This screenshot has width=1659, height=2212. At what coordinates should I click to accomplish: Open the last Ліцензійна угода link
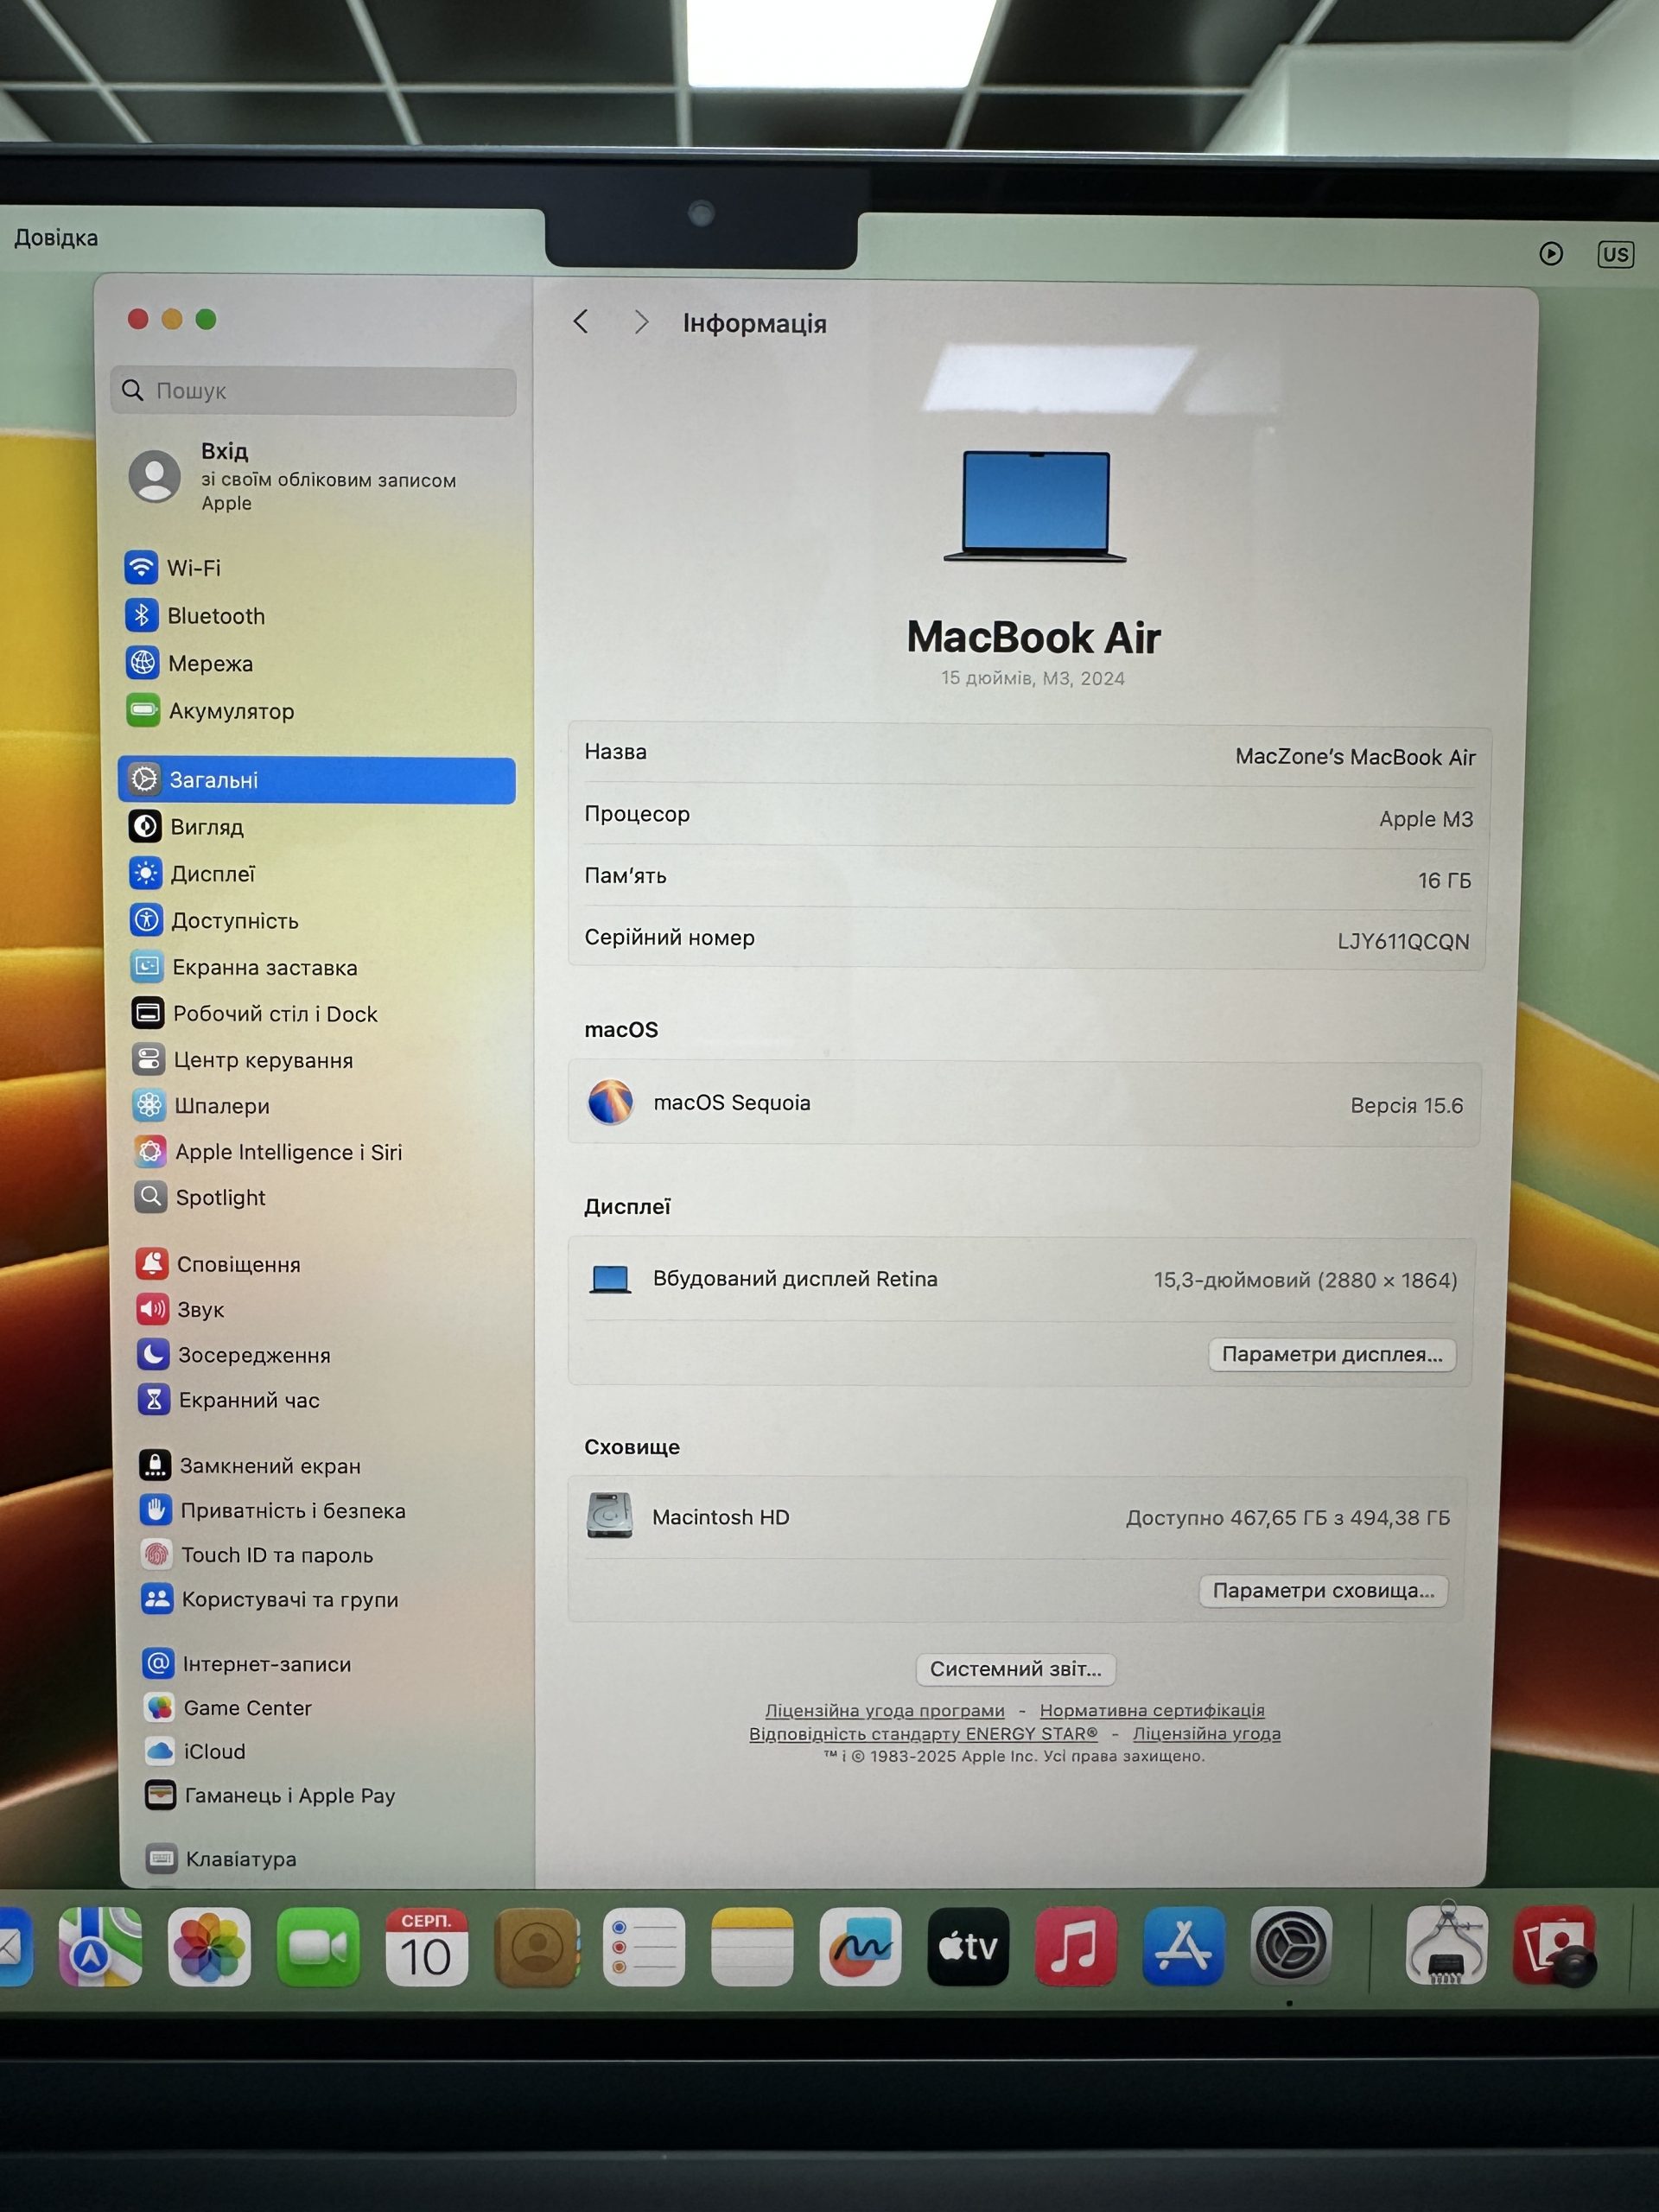point(1207,1734)
